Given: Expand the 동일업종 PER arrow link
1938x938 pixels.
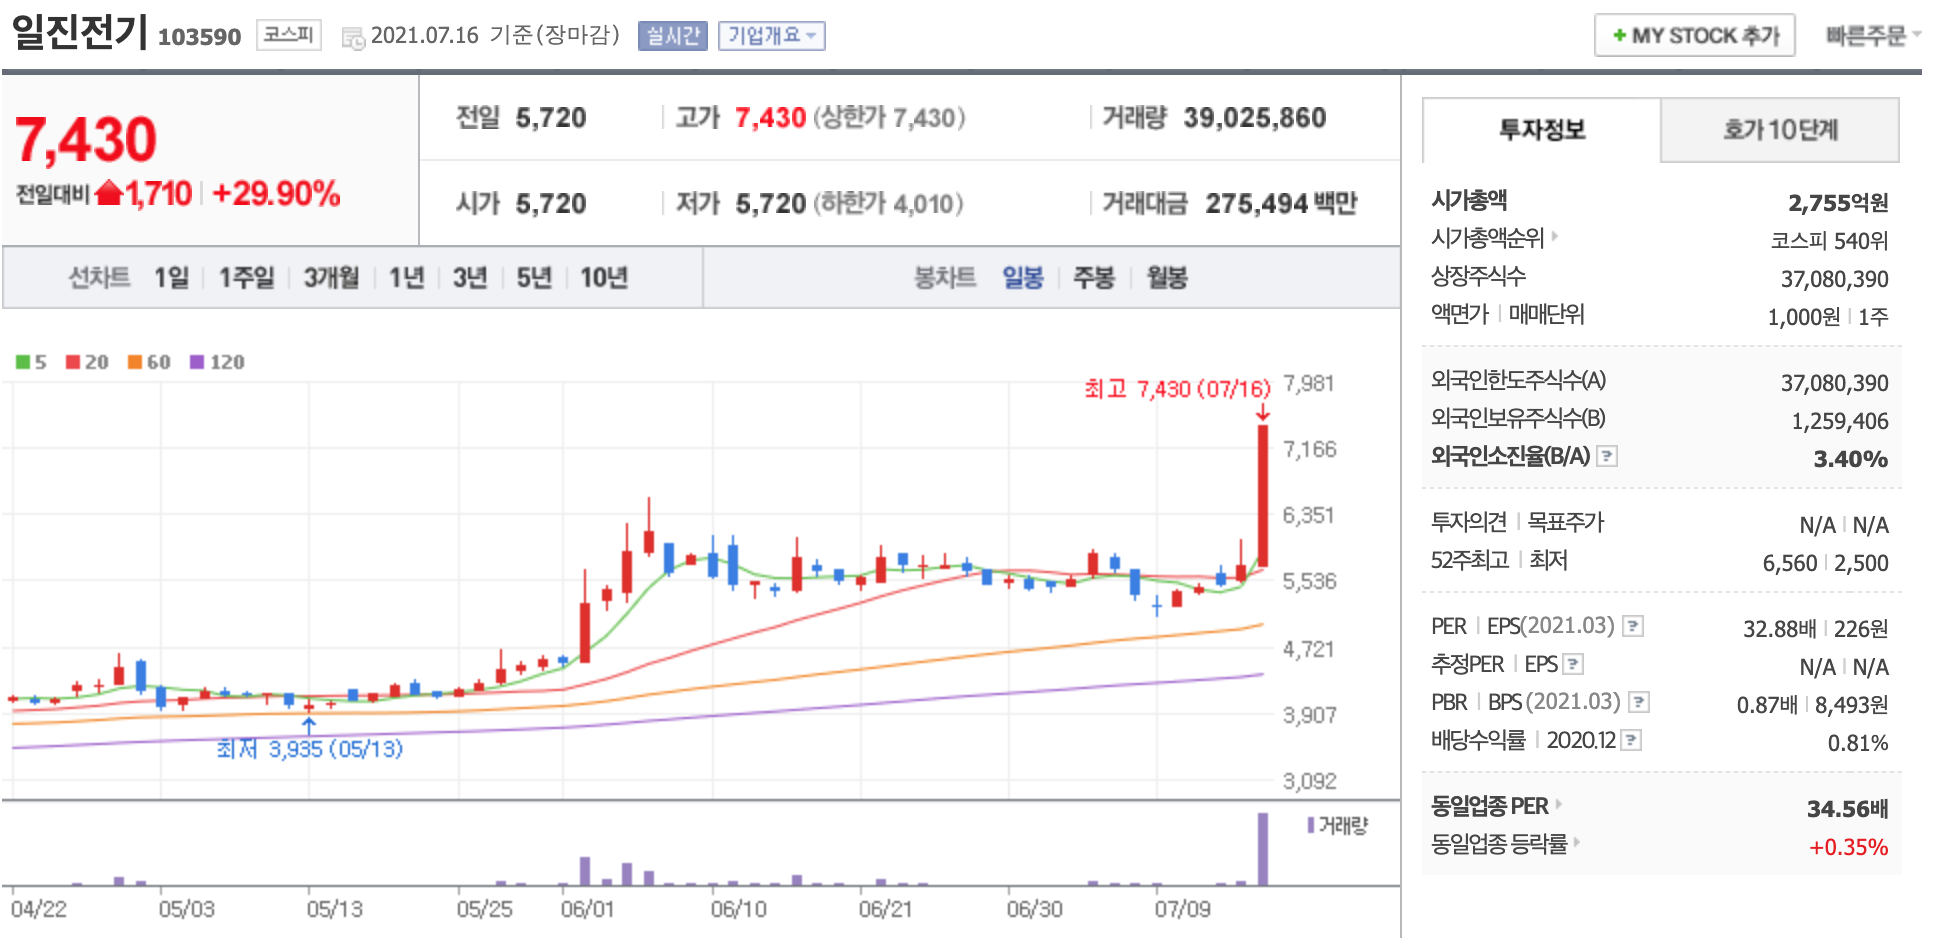Looking at the screenshot, I should pyautogui.click(x=1559, y=804).
